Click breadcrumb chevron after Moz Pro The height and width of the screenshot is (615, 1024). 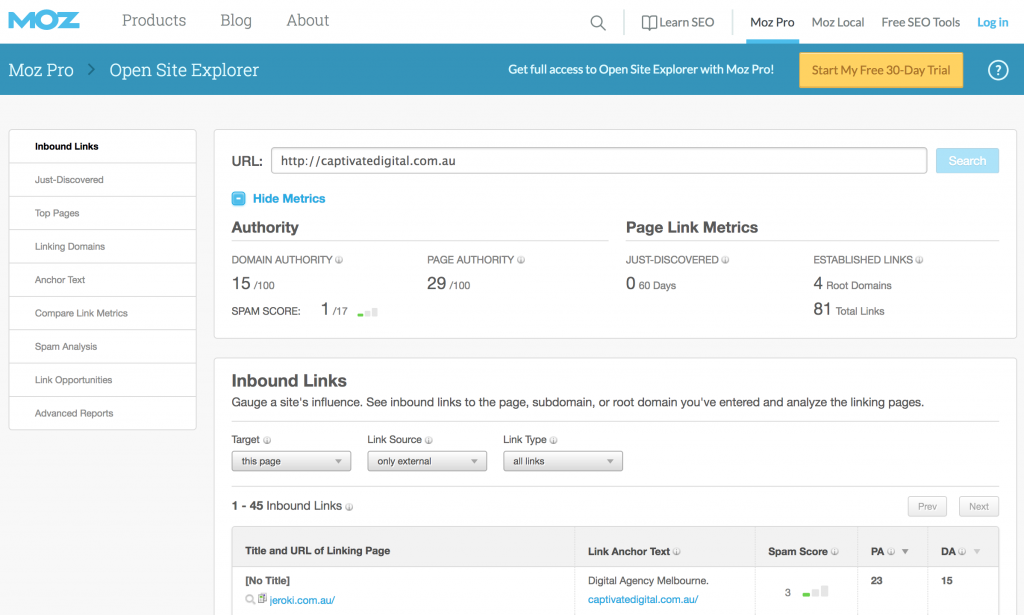(x=91, y=69)
